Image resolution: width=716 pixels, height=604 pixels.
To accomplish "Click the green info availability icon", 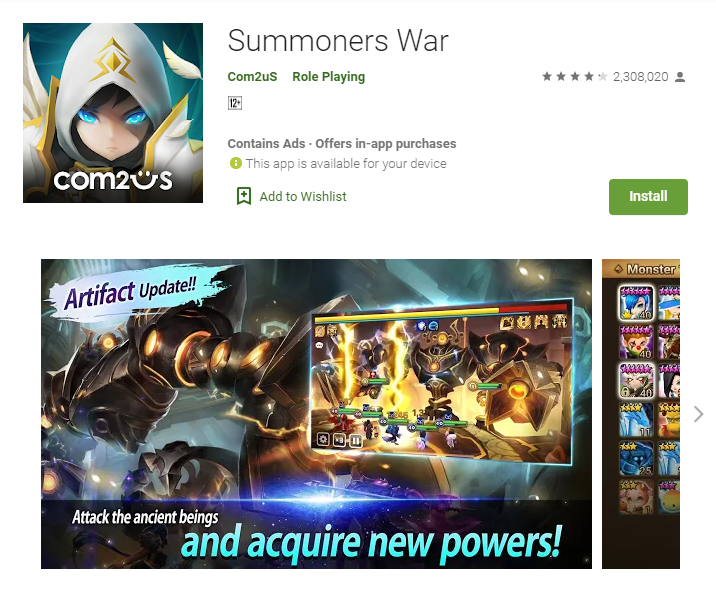I will coord(236,163).
